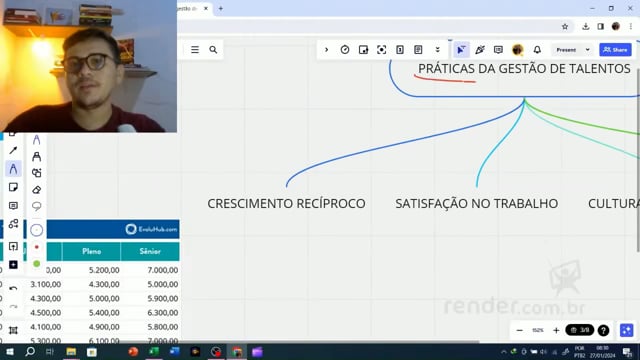Click the 152% zoom level value
The height and width of the screenshot is (360, 640).
(x=538, y=330)
